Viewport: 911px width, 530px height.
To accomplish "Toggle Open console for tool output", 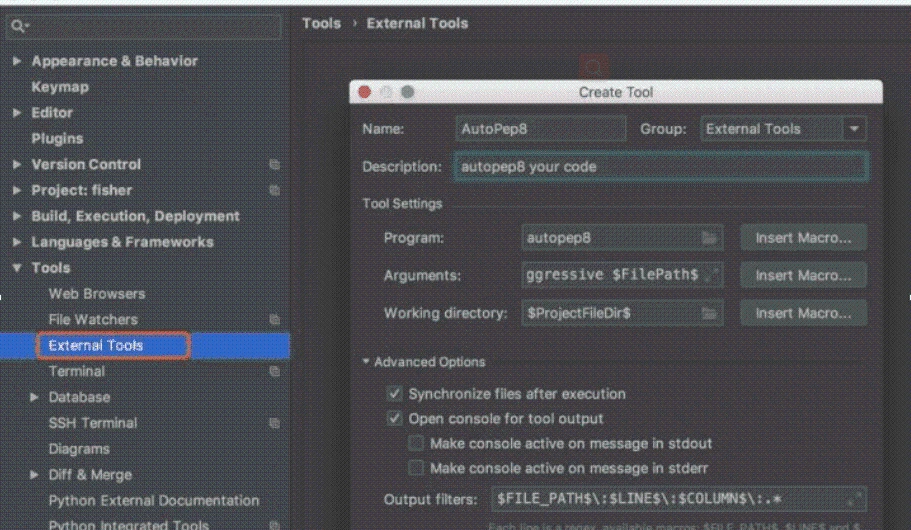I will pyautogui.click(x=395, y=419).
